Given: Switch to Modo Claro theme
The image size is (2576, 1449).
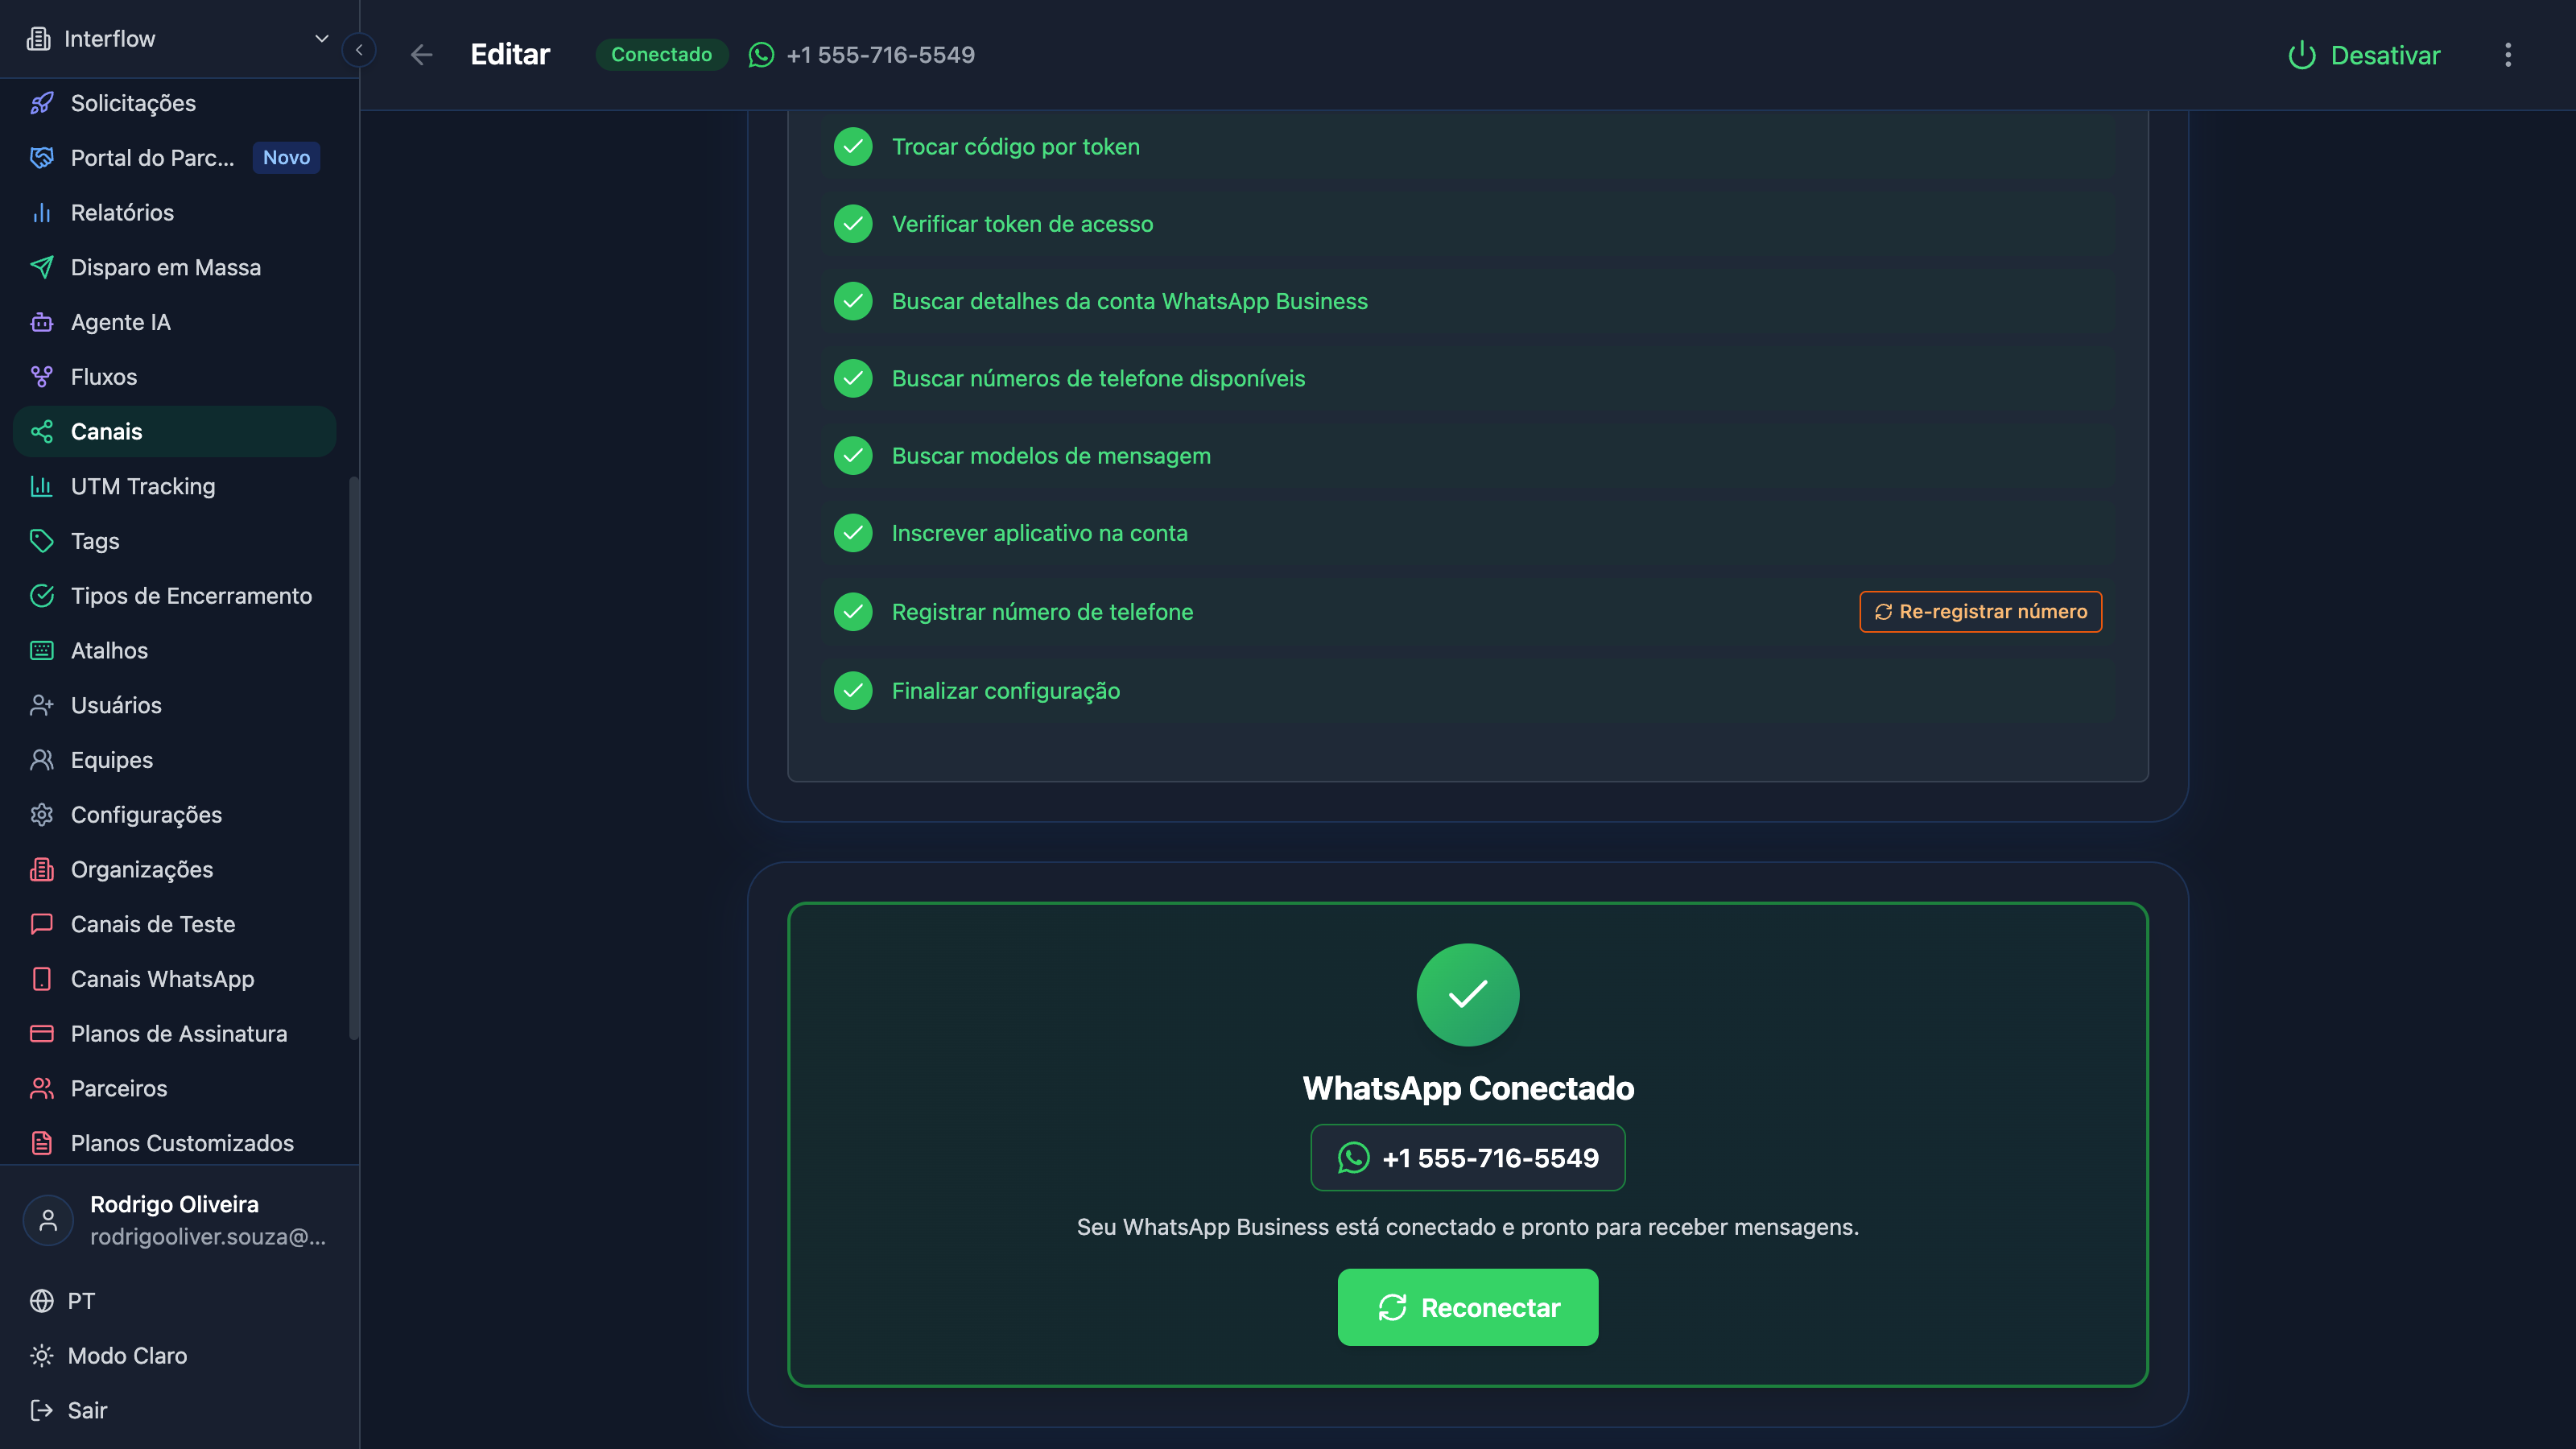Looking at the screenshot, I should pos(109,1356).
